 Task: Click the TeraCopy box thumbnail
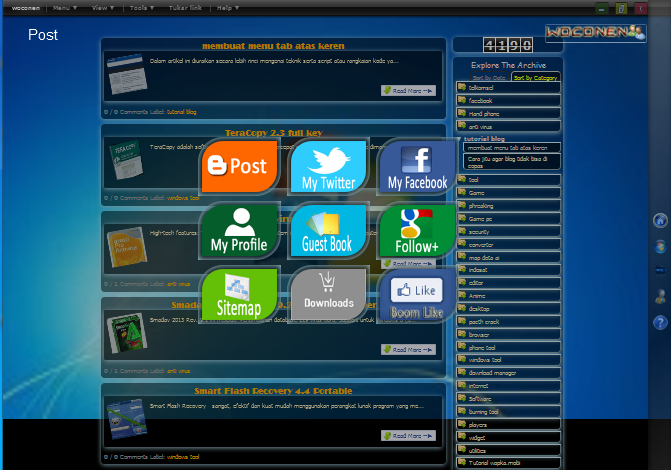pos(127,160)
